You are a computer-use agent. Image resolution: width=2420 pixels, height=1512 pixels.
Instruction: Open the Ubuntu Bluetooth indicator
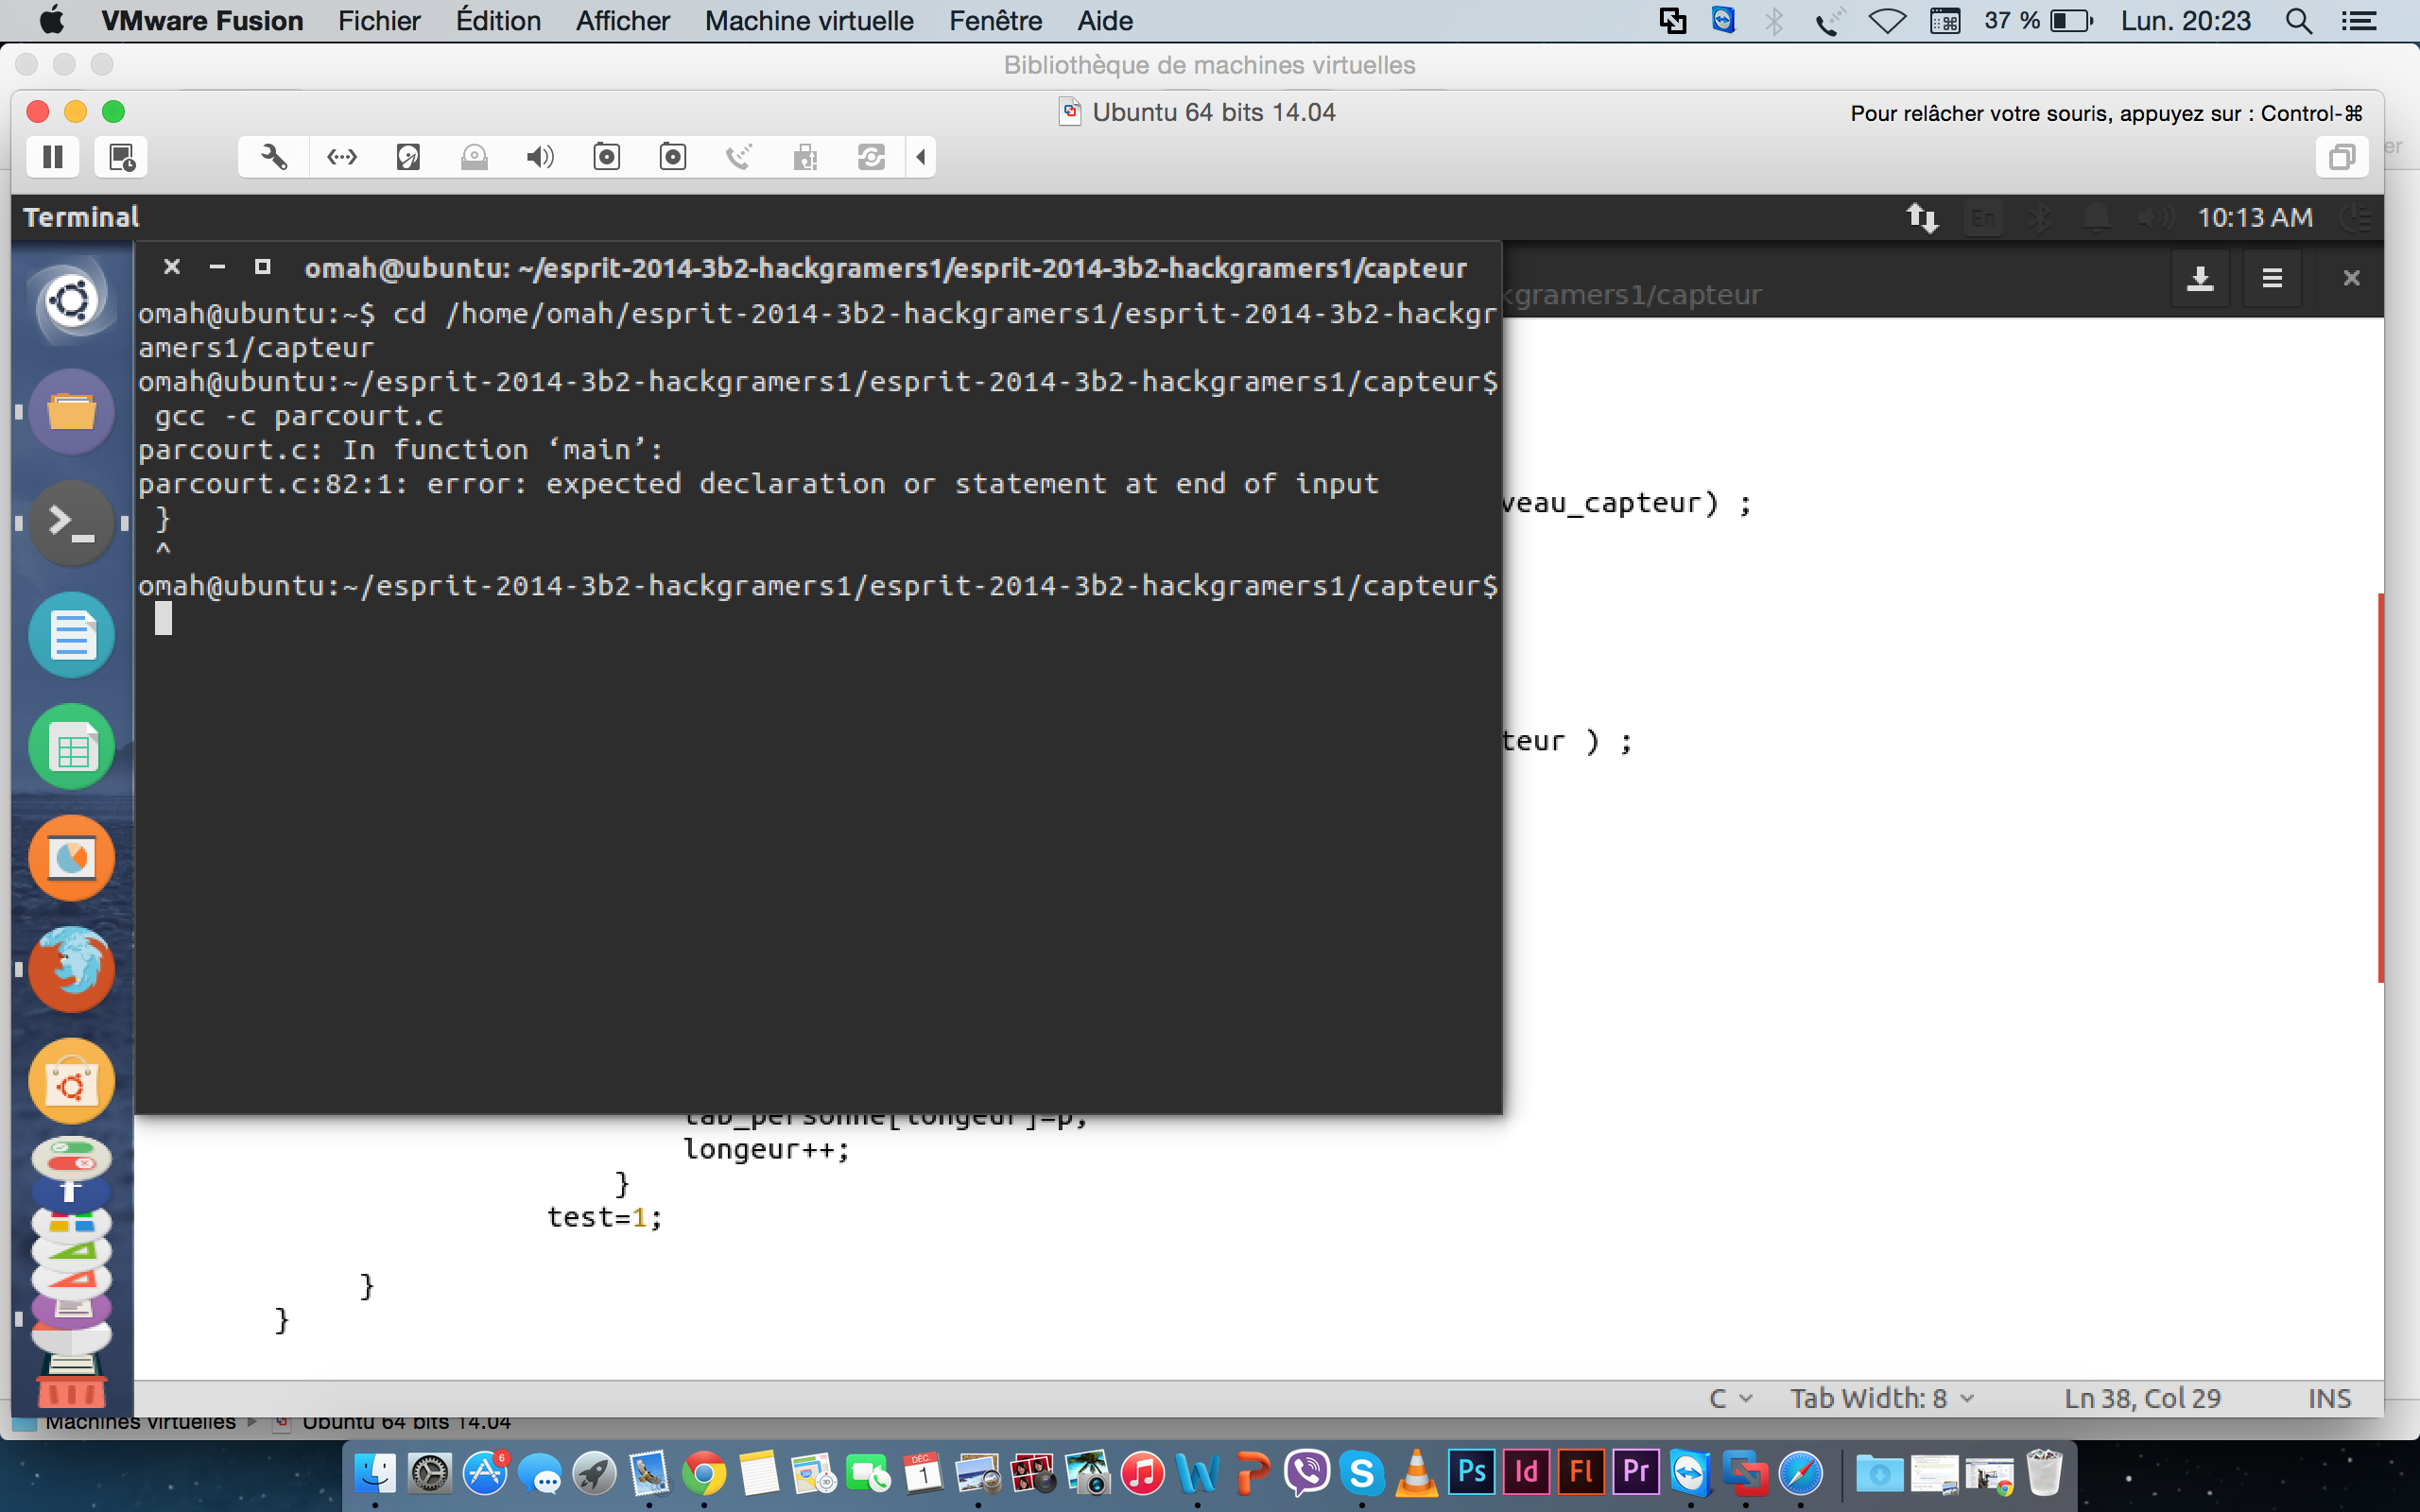pos(2039,217)
